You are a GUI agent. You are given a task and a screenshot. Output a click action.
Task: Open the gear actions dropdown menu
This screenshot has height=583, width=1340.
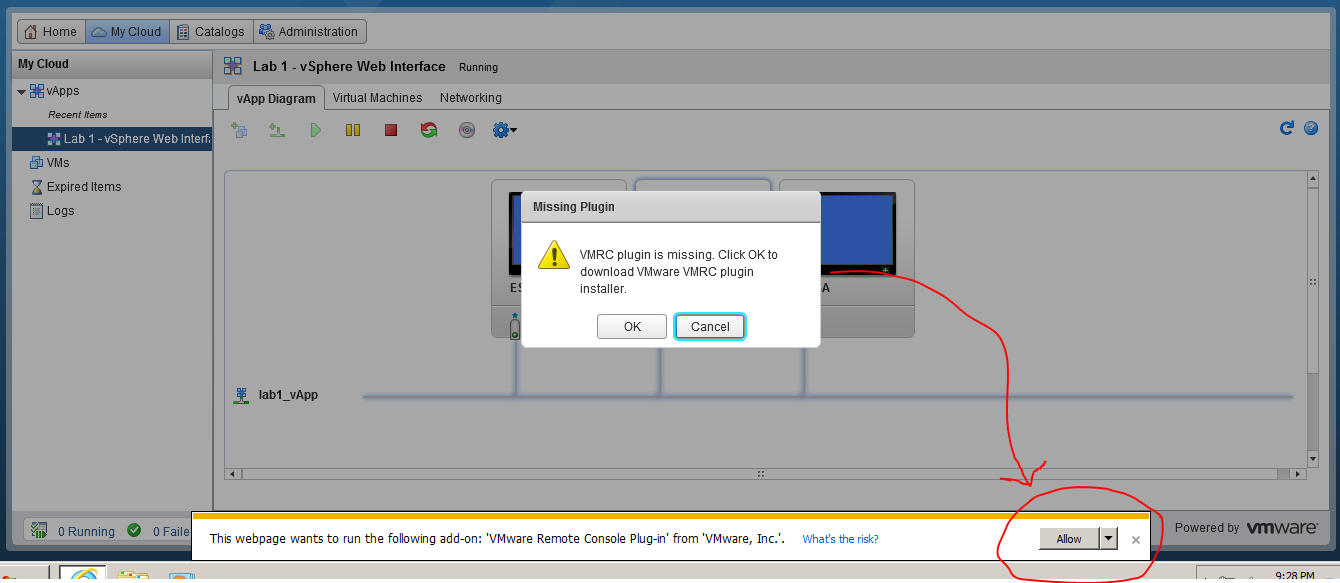(x=504, y=130)
